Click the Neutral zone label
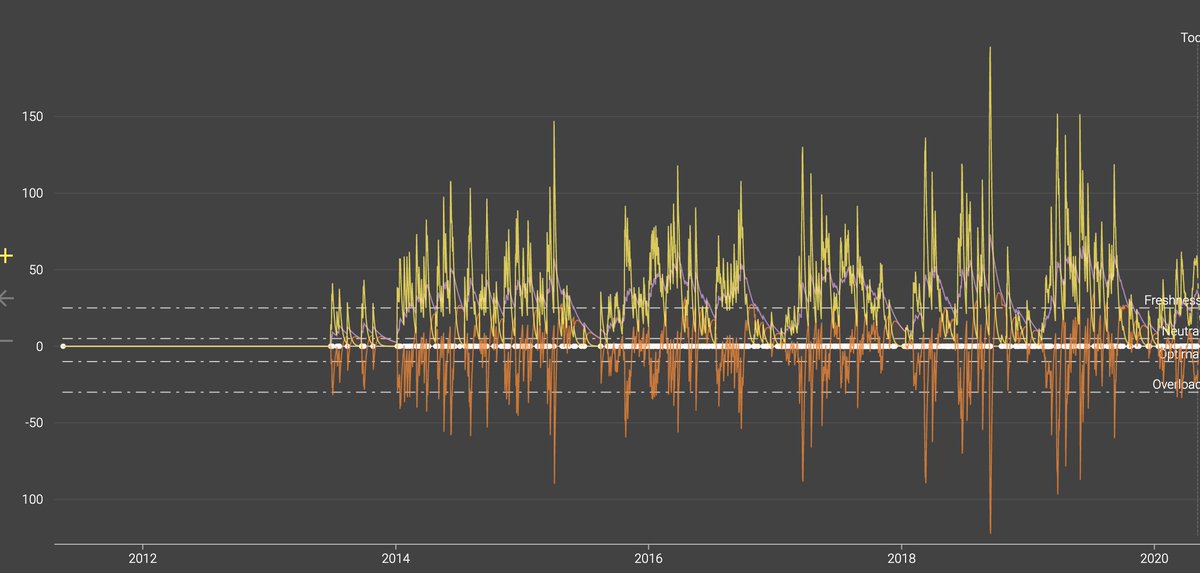The height and width of the screenshot is (573, 1200). [x=1180, y=331]
